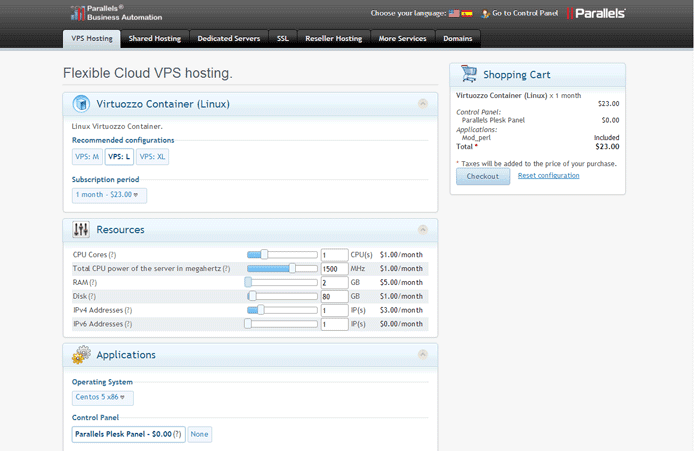Click the Reset configuration link
The width and height of the screenshot is (694, 451).
[x=548, y=176]
